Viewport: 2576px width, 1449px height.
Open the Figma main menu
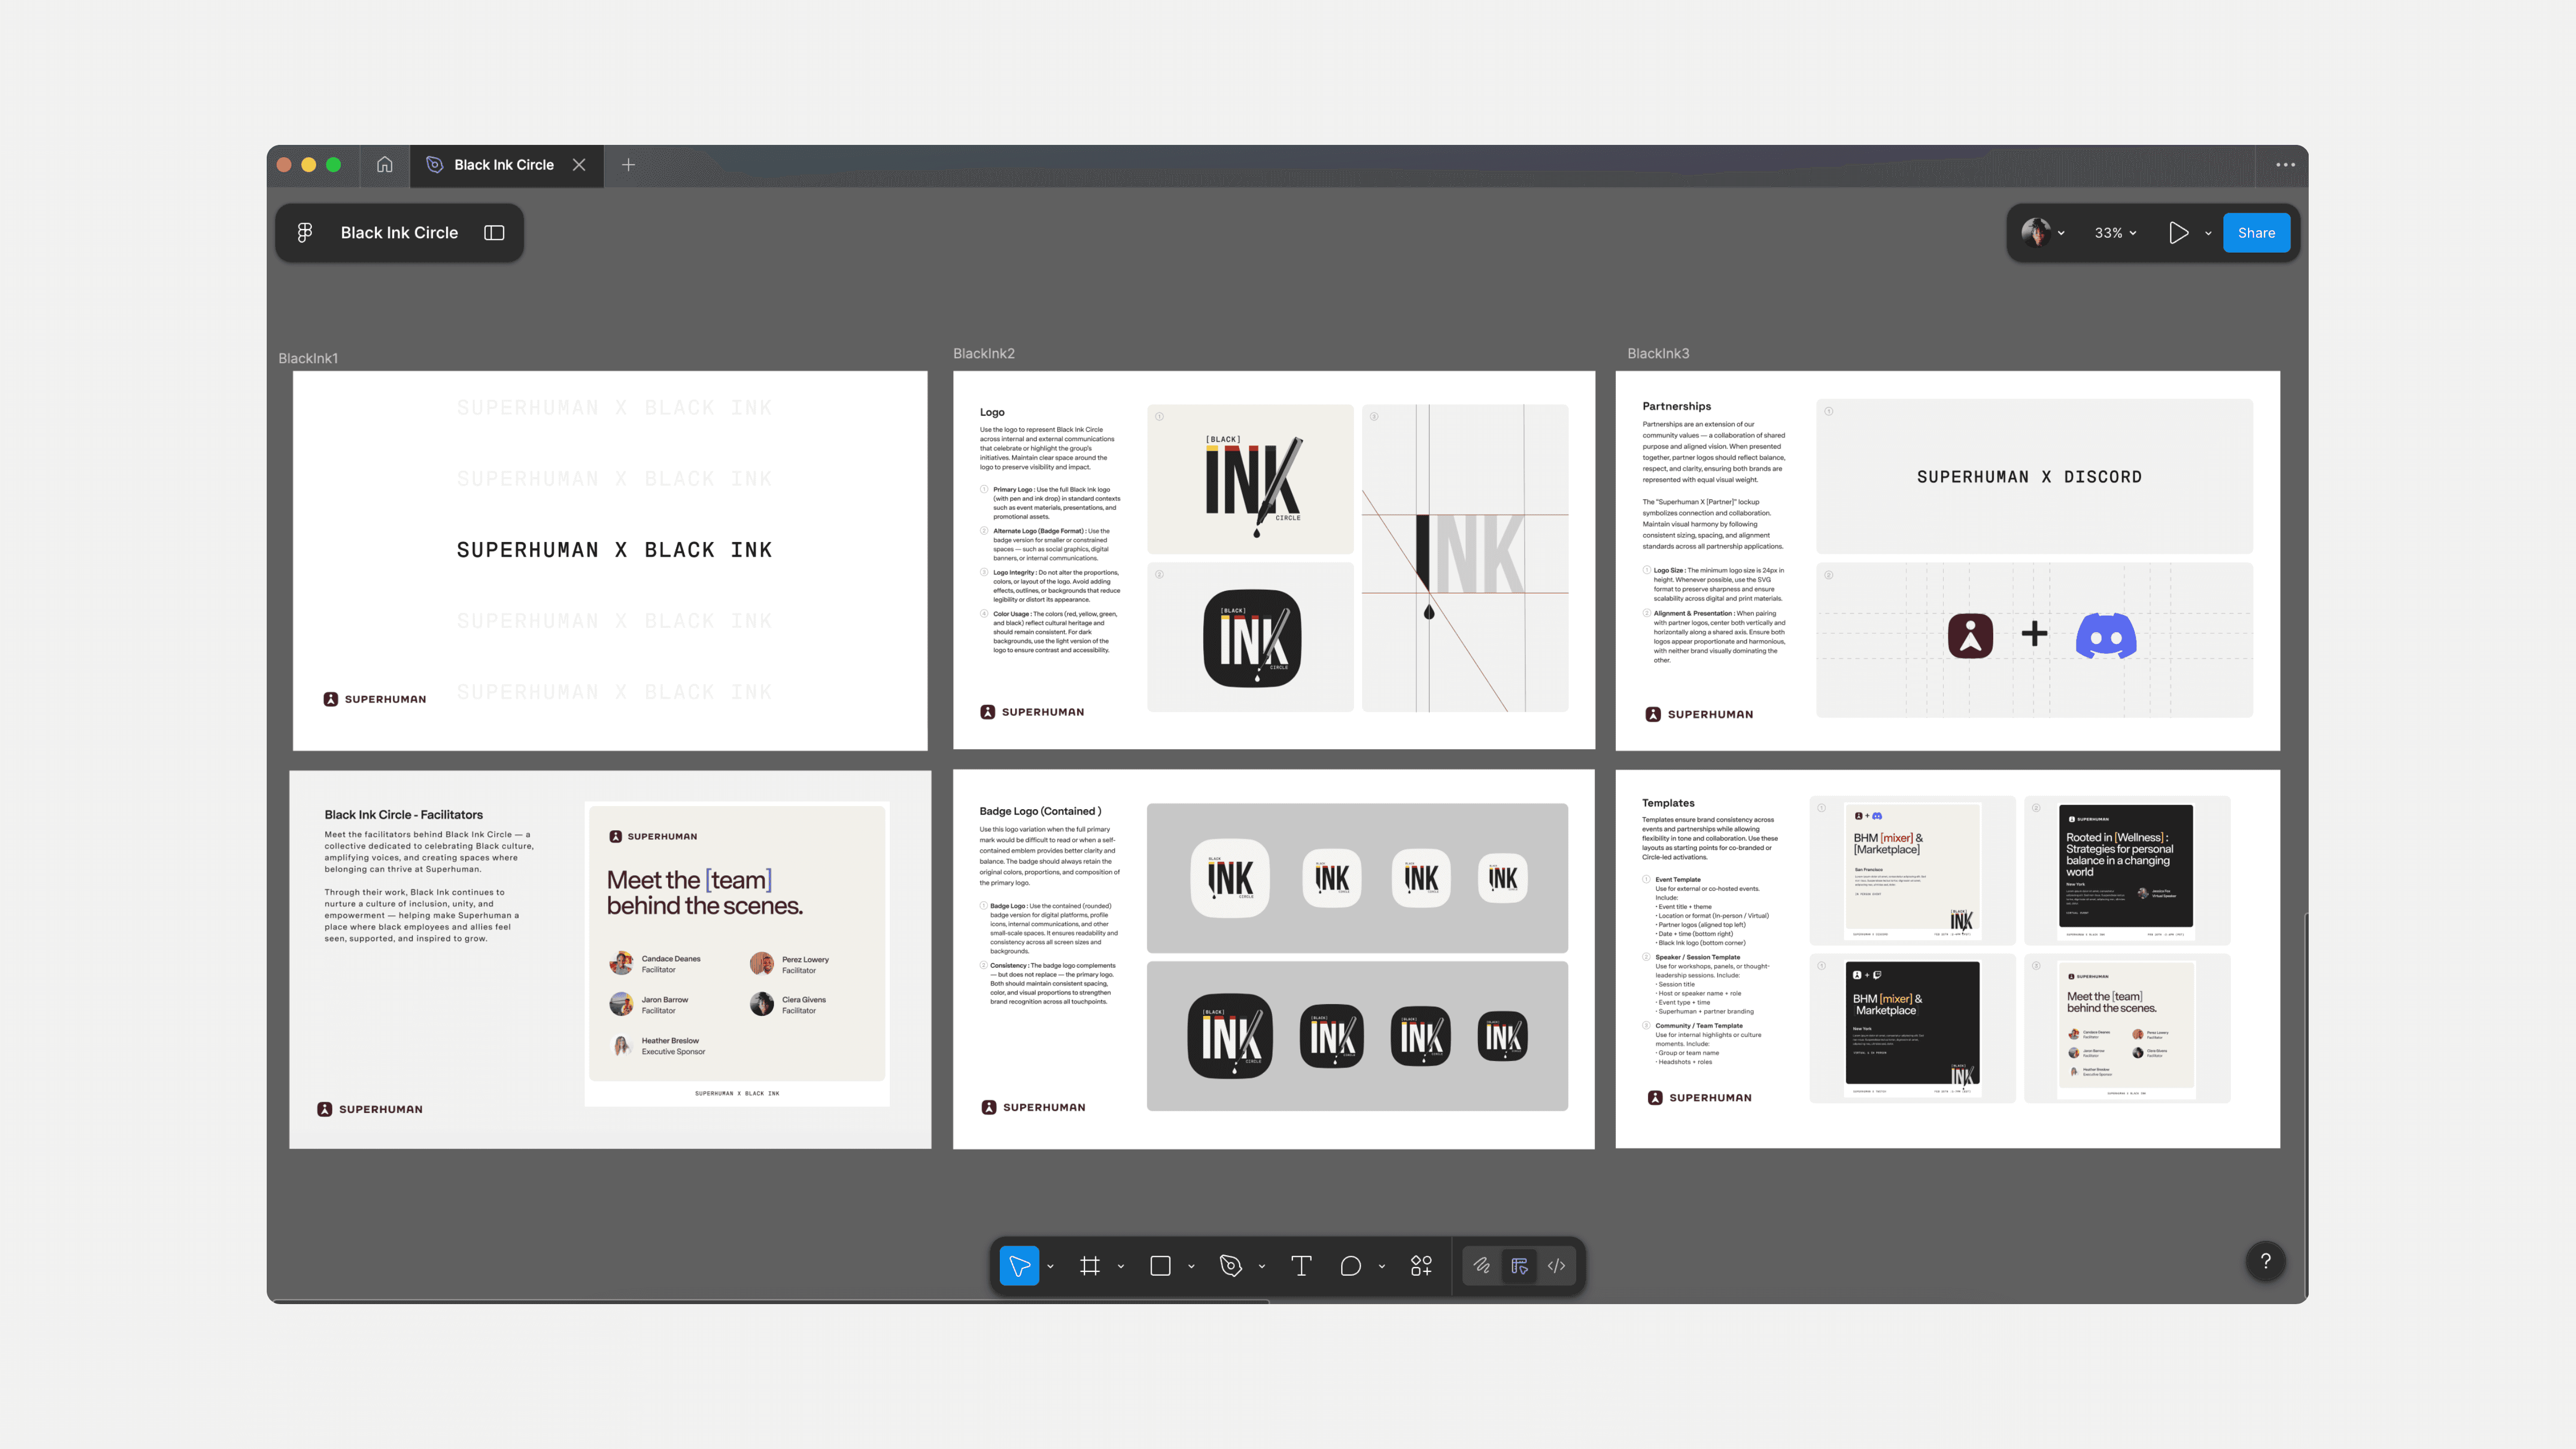pos(305,233)
